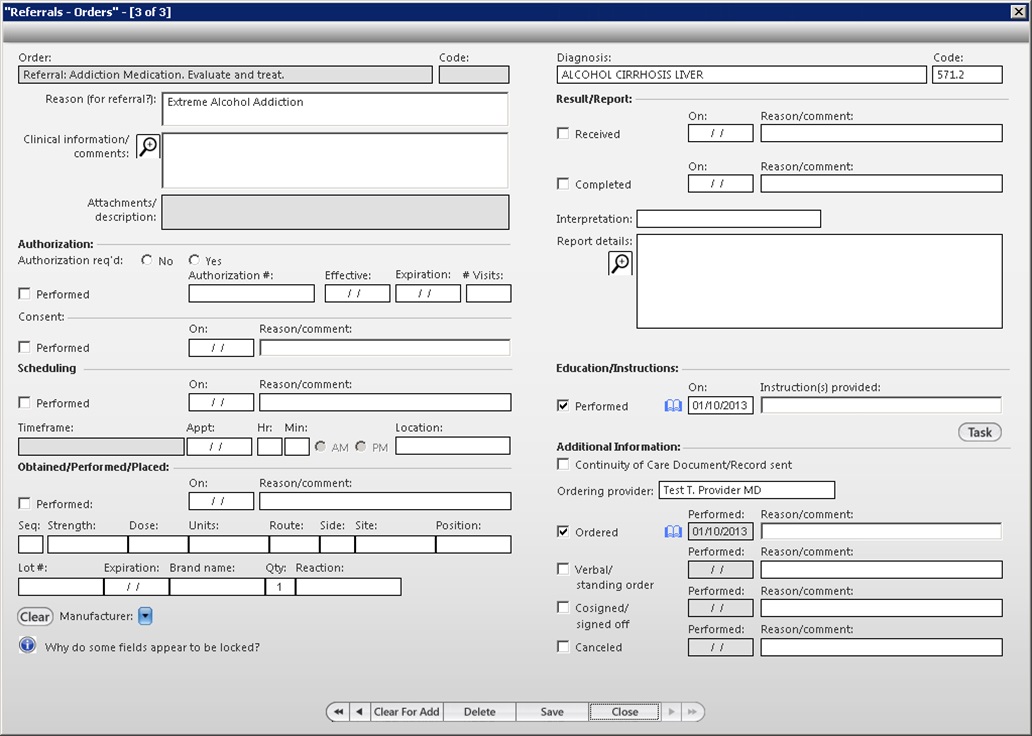This screenshot has width=1032, height=736.
Task: Click the Interpretation field
Action: pyautogui.click(x=729, y=219)
